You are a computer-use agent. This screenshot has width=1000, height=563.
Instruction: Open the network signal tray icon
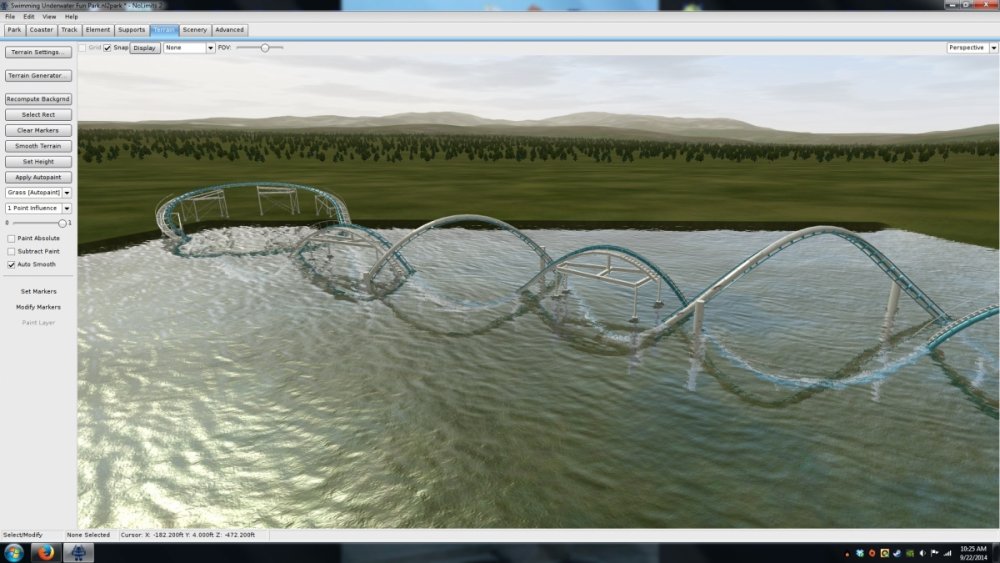point(947,553)
